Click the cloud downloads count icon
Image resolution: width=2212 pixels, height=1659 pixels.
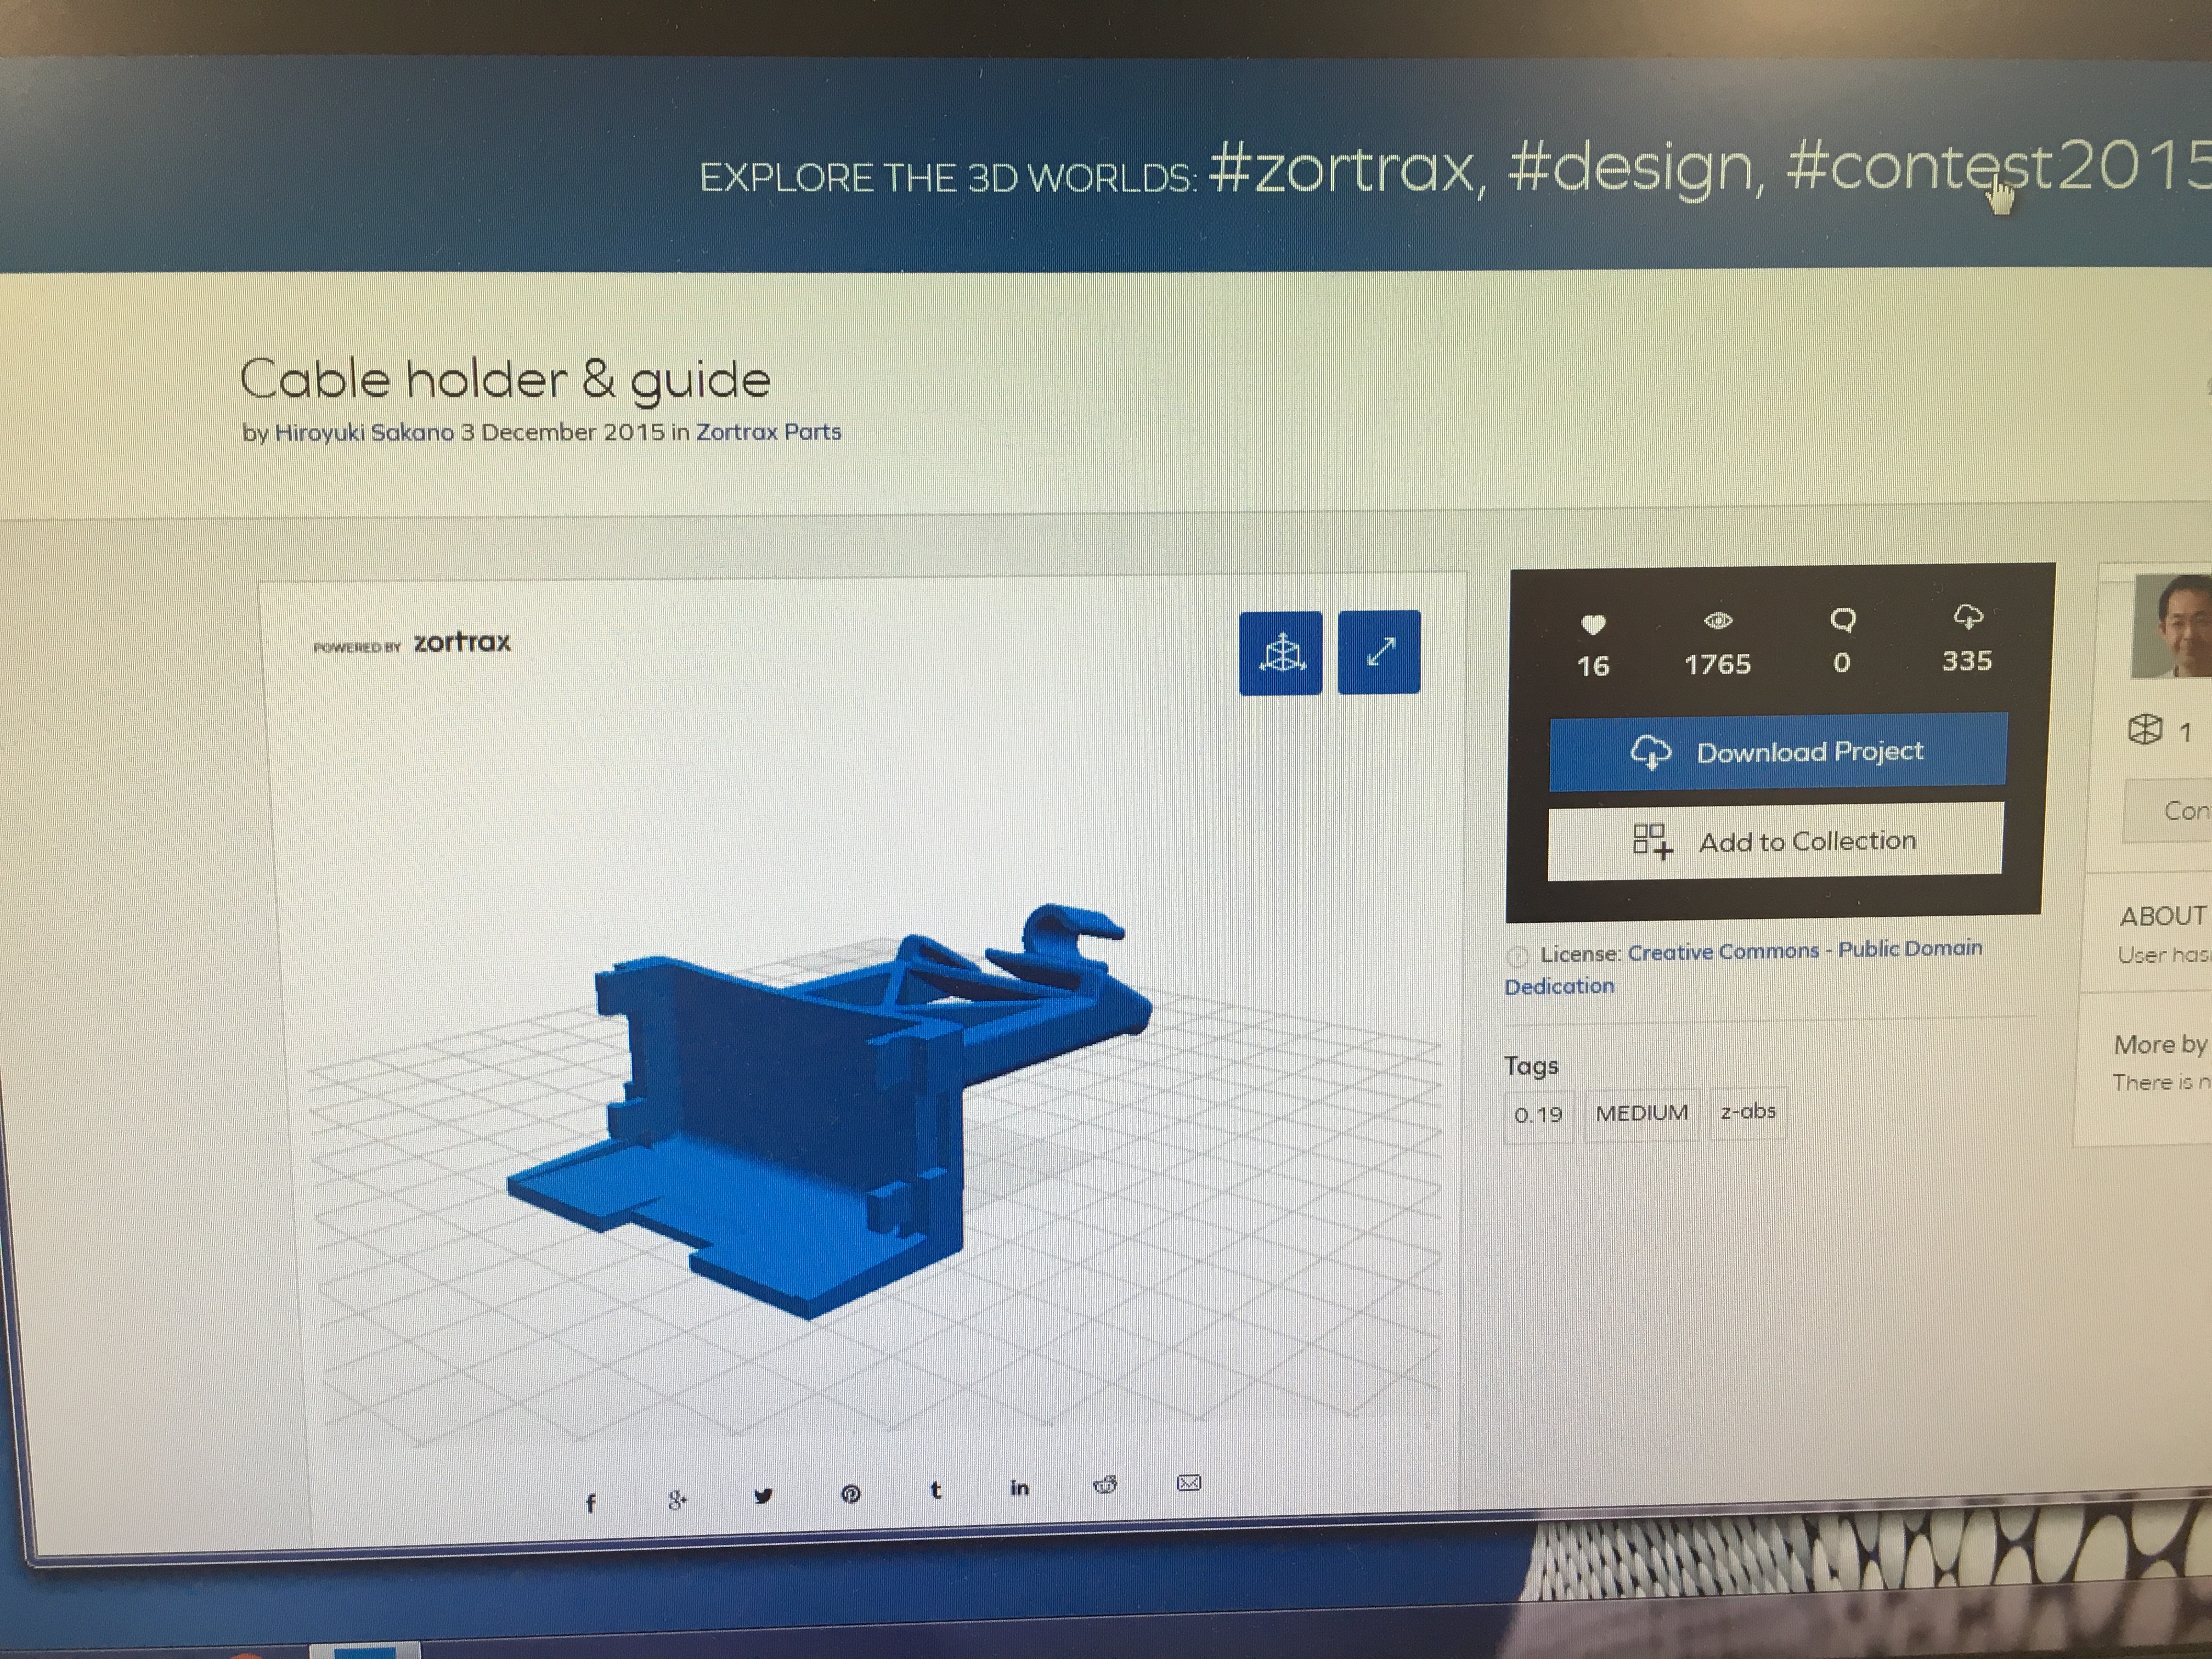point(1967,616)
